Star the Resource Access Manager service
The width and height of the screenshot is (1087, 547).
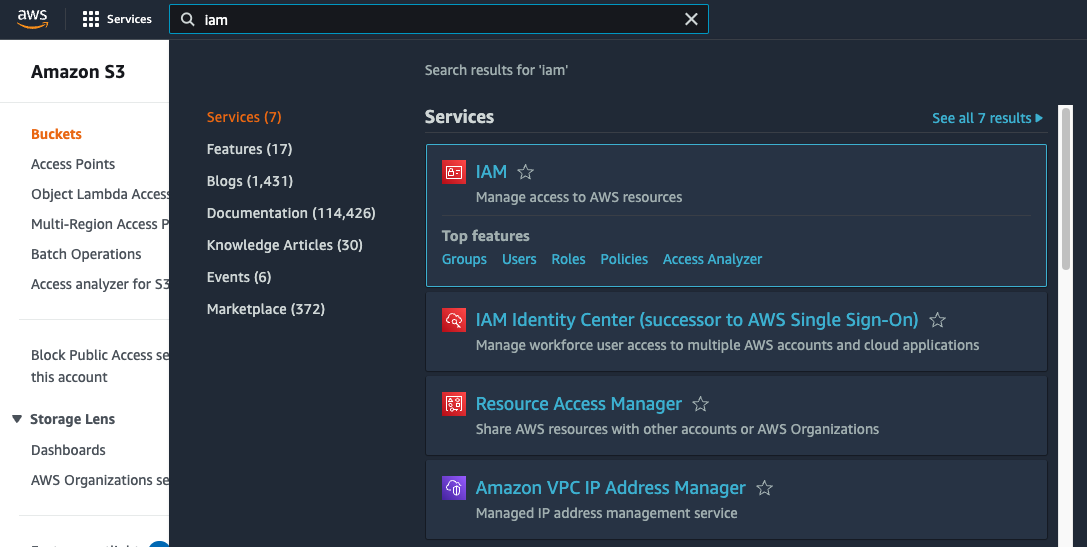coord(701,403)
